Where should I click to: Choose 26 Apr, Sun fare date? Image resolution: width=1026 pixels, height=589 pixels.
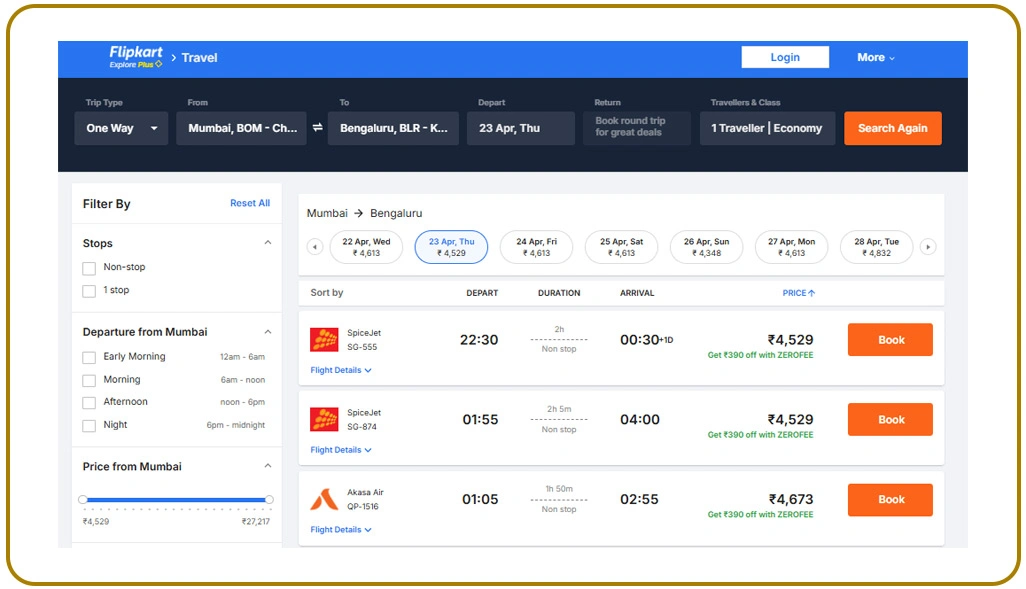click(706, 247)
